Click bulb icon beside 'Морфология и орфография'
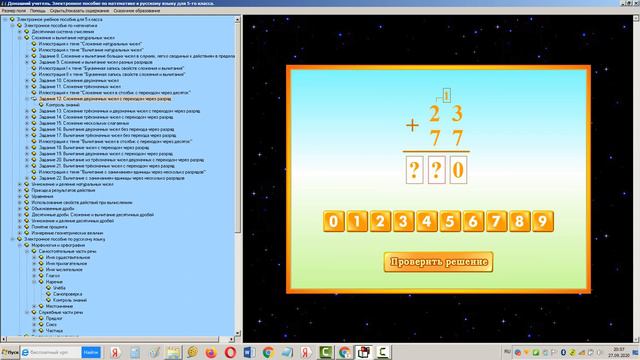Screen dimensions: 640x360 (x=27, y=245)
